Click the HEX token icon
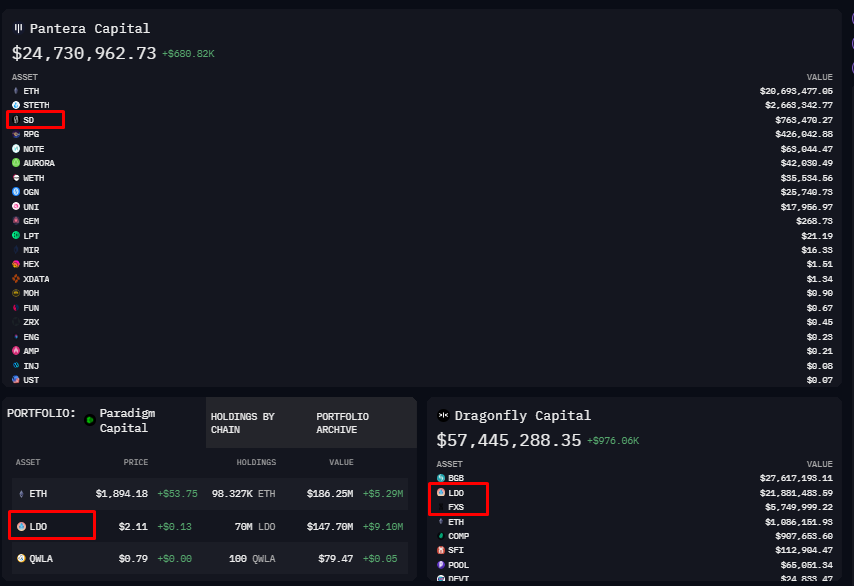Screen dimensions: 854x586 [16, 264]
